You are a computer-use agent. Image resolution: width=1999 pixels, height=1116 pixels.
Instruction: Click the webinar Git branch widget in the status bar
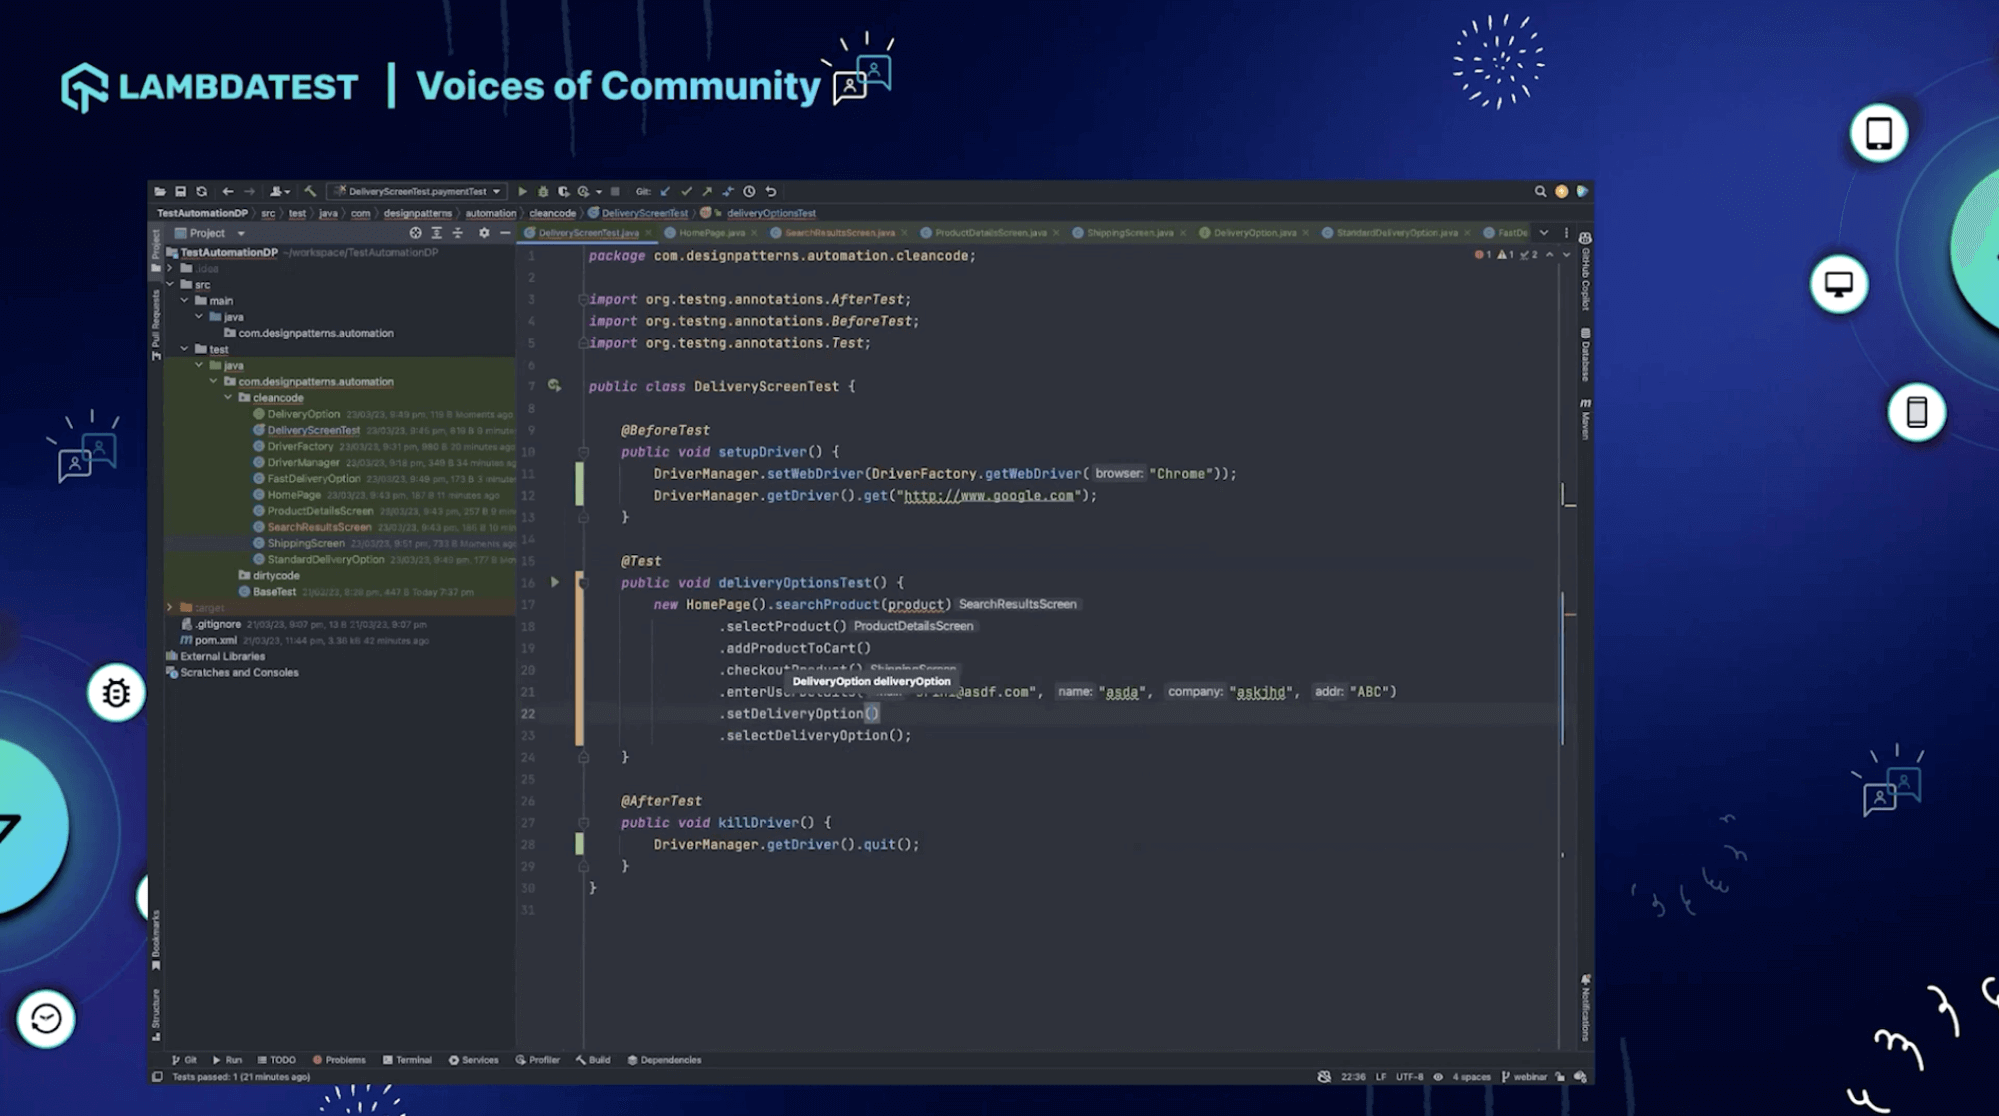pyautogui.click(x=1525, y=1077)
